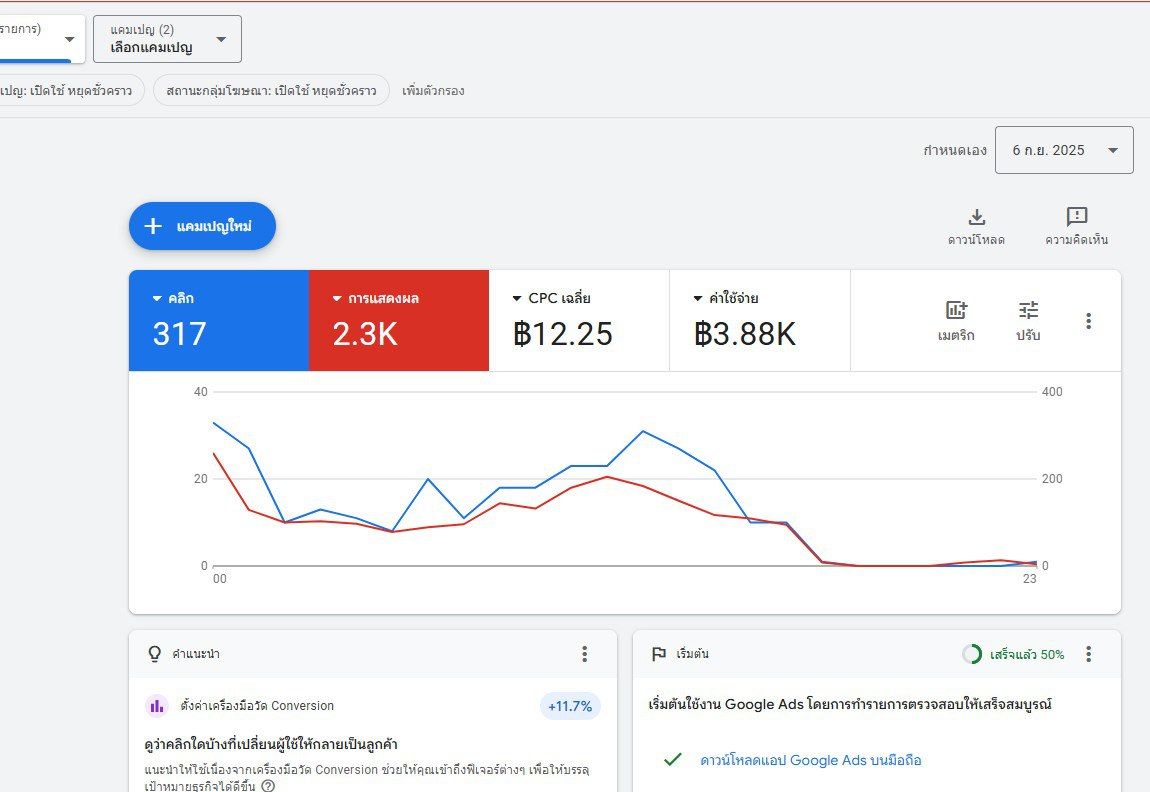Open the feedback (ความคิดเห็น) icon
The height and width of the screenshot is (792, 1150).
tap(1076, 216)
